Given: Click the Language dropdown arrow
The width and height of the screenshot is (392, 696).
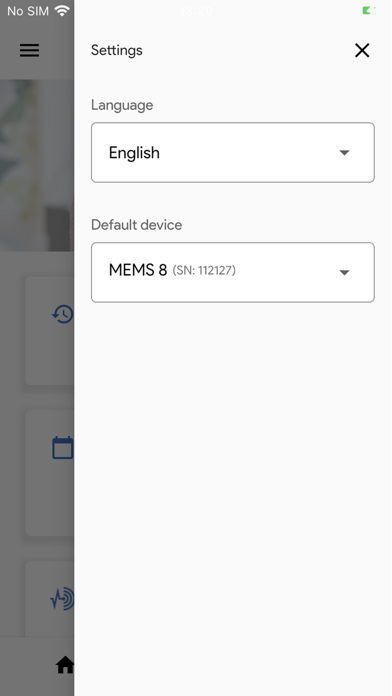Looking at the screenshot, I should 344,153.
